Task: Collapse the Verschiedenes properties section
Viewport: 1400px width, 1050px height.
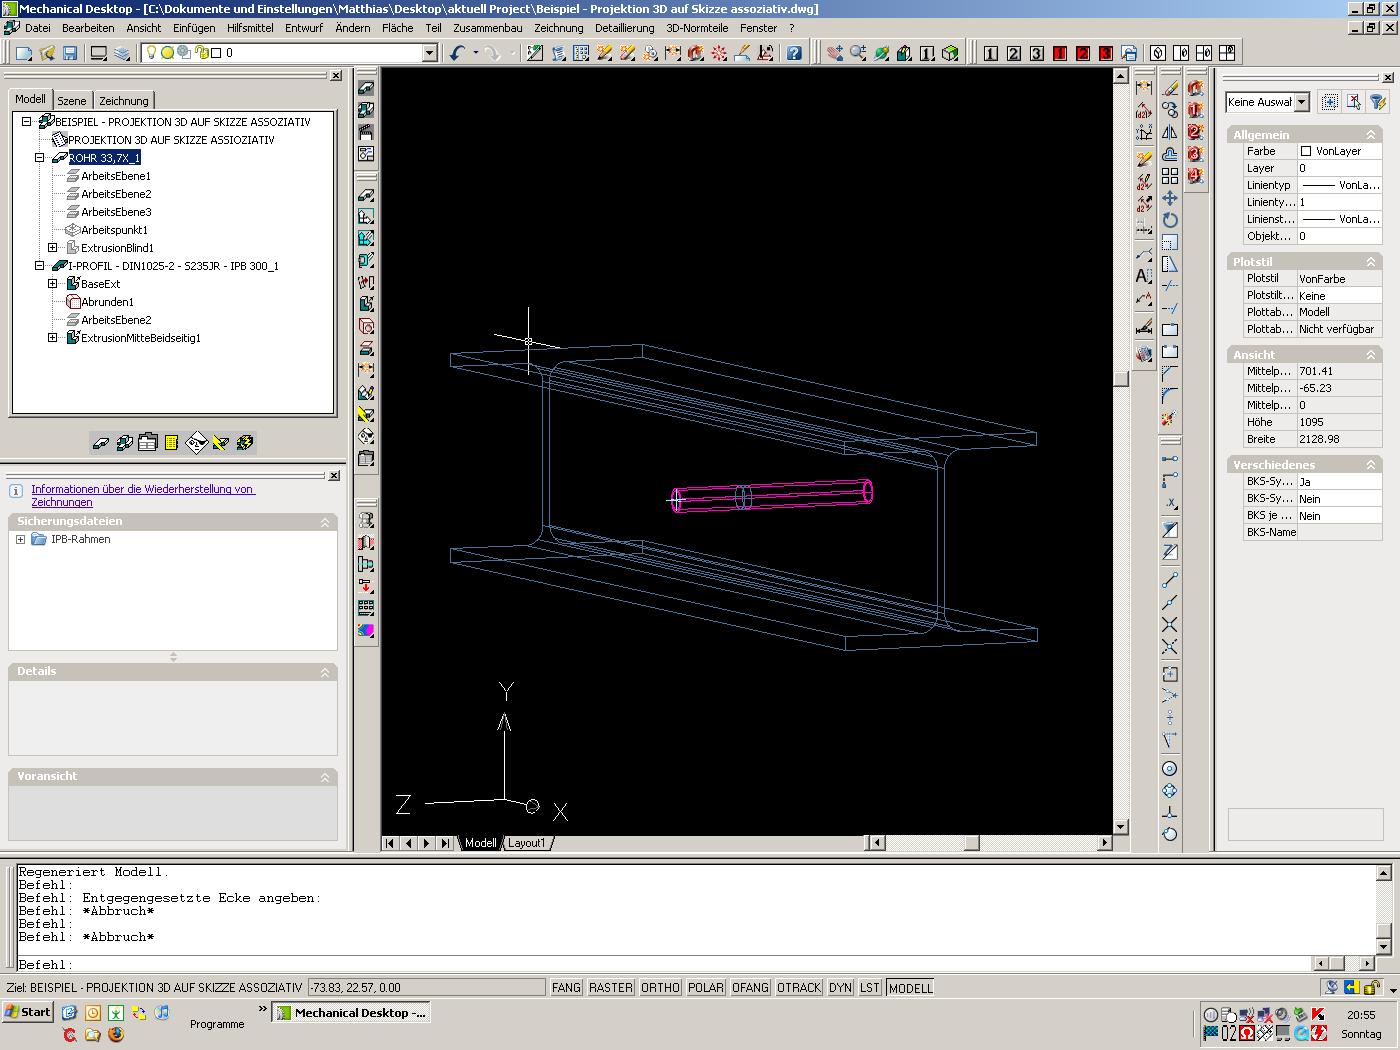Action: [1371, 464]
